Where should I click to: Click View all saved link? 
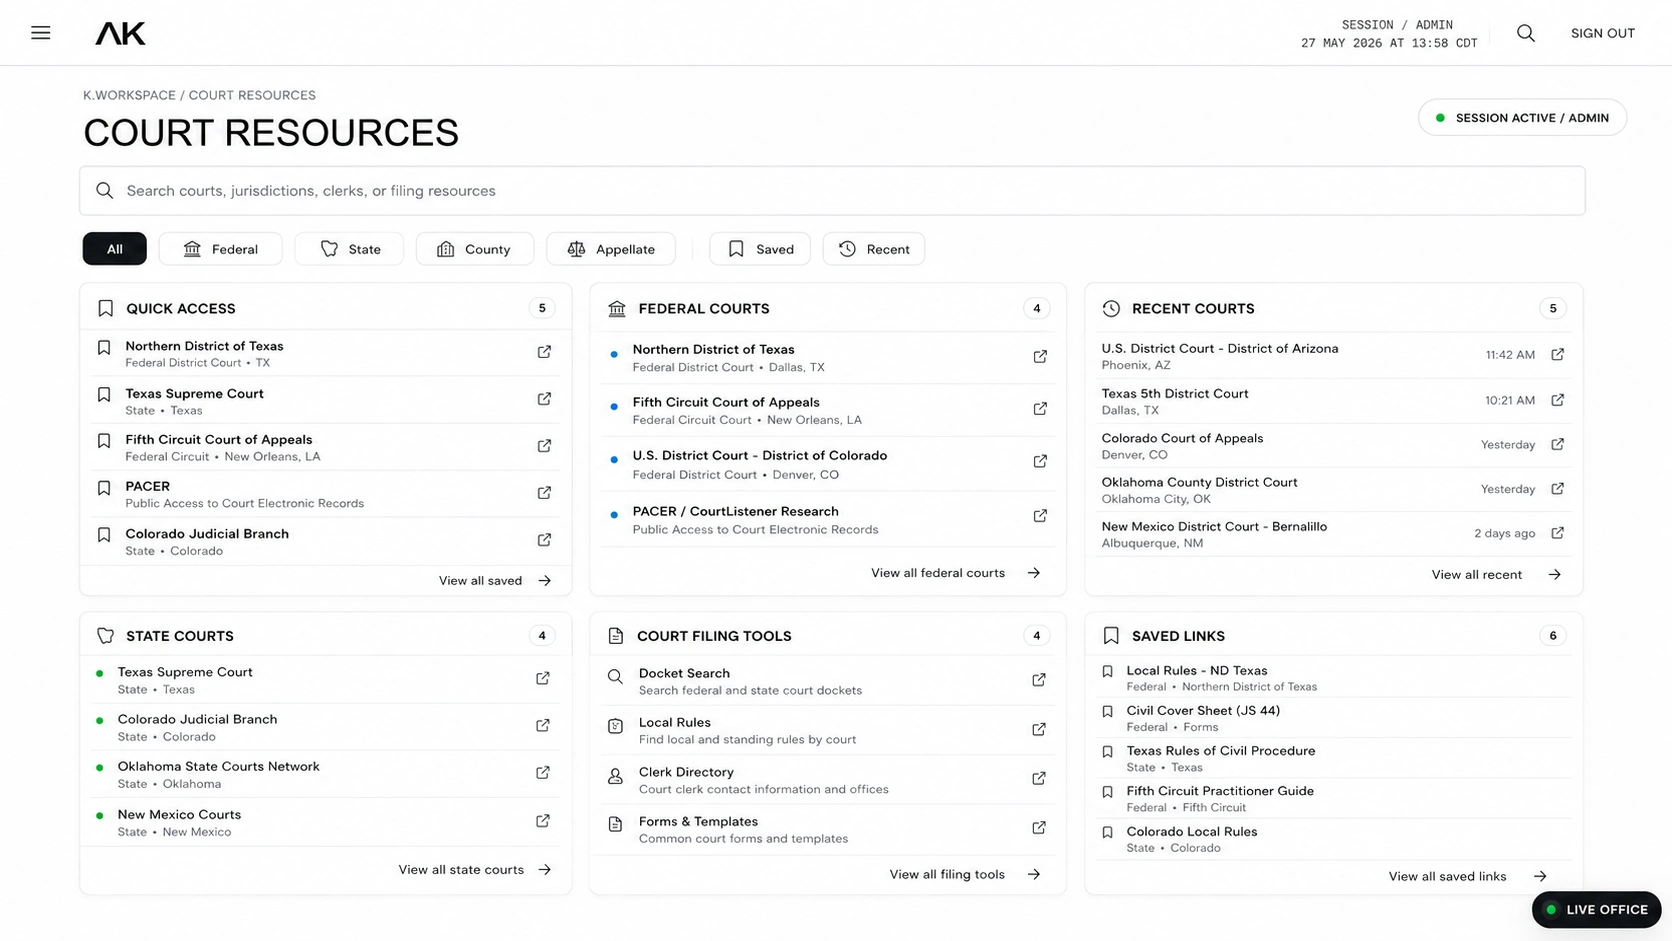[x=495, y=581]
